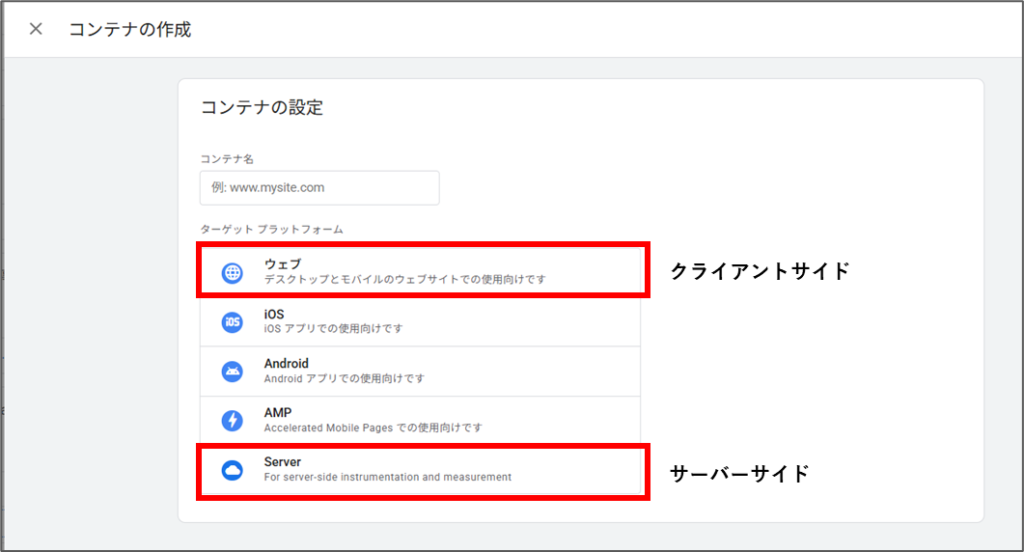
Task: Click the globe icon for the Web platform
Action: coord(232,272)
